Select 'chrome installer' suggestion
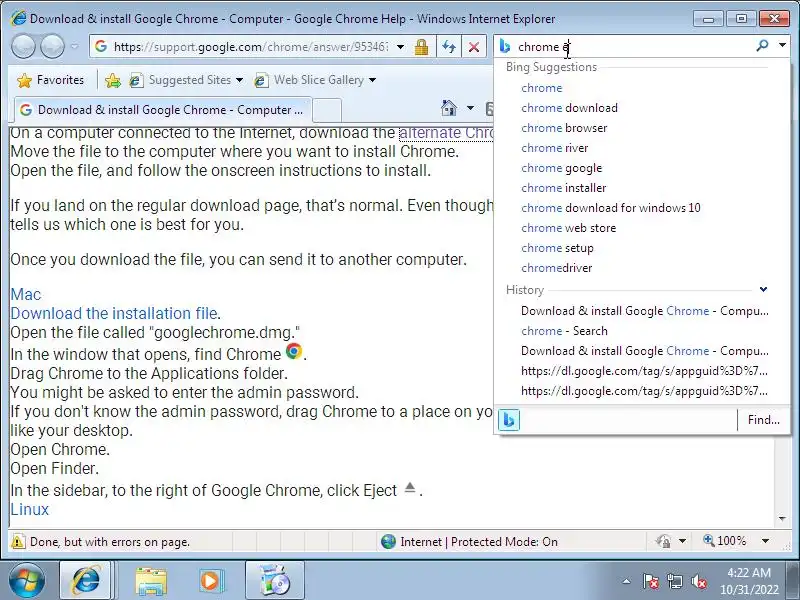Screen dimensions: 800x600 click(564, 188)
